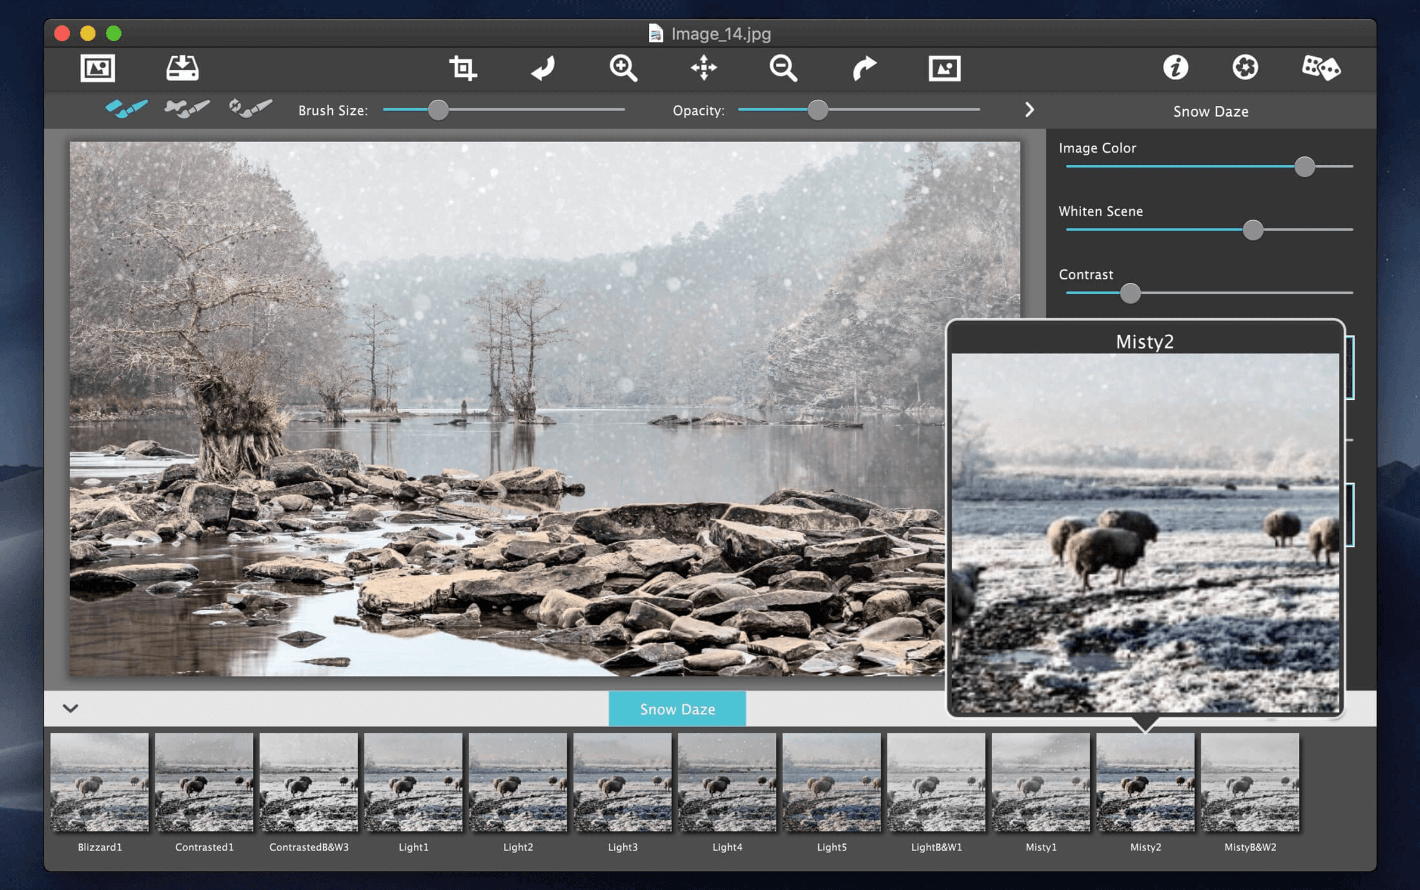Open the info icon
Image resolution: width=1420 pixels, height=890 pixels.
tap(1176, 67)
